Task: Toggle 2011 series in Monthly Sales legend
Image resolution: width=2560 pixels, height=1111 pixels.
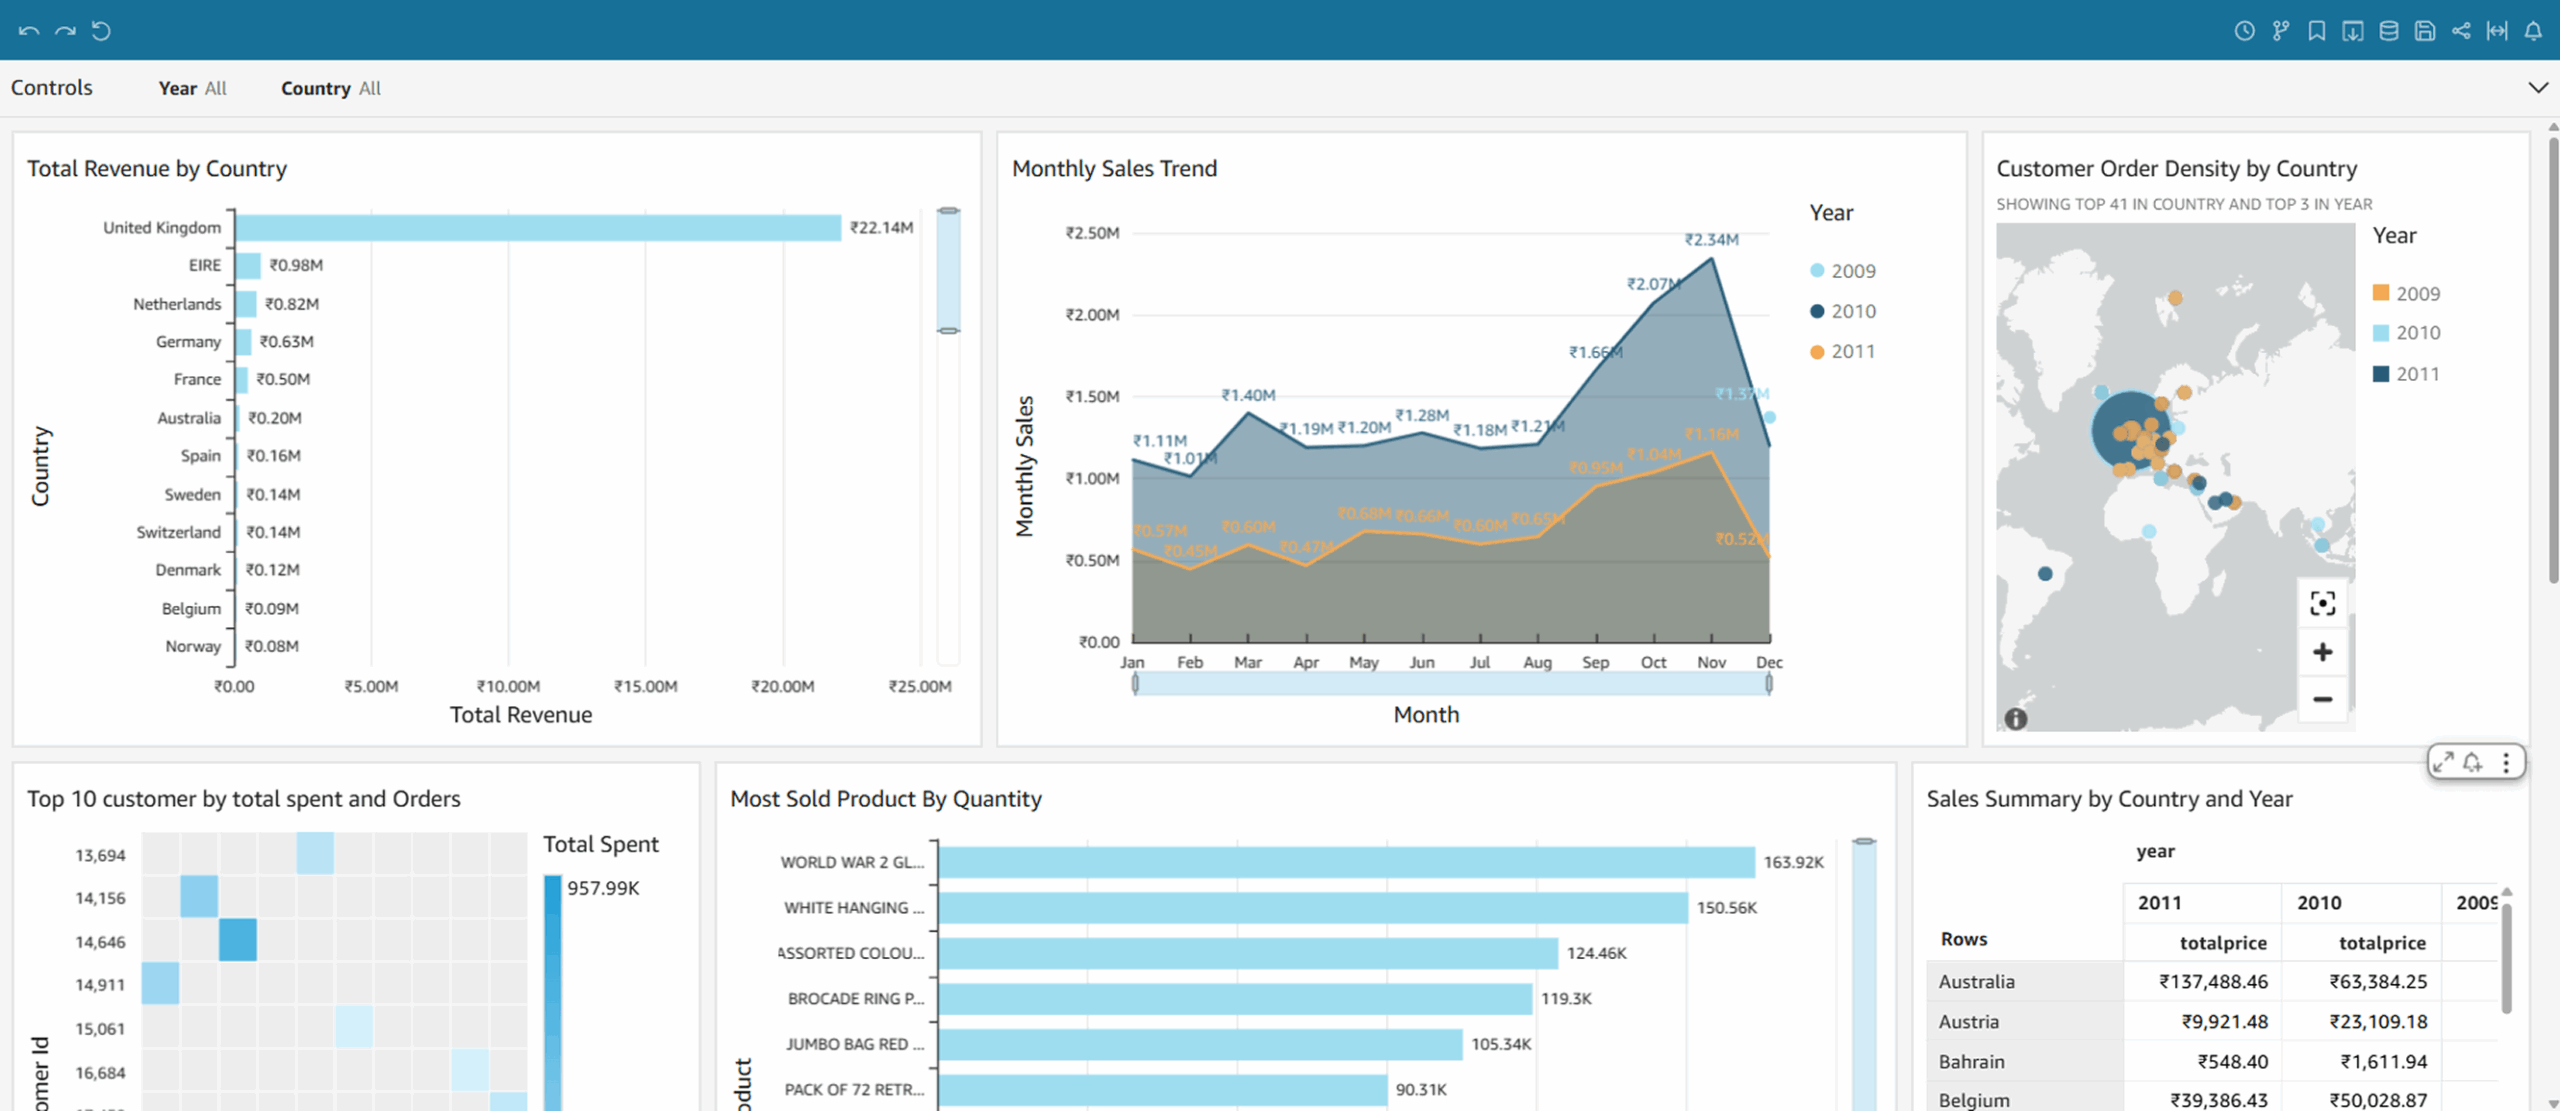Action: 1842,352
